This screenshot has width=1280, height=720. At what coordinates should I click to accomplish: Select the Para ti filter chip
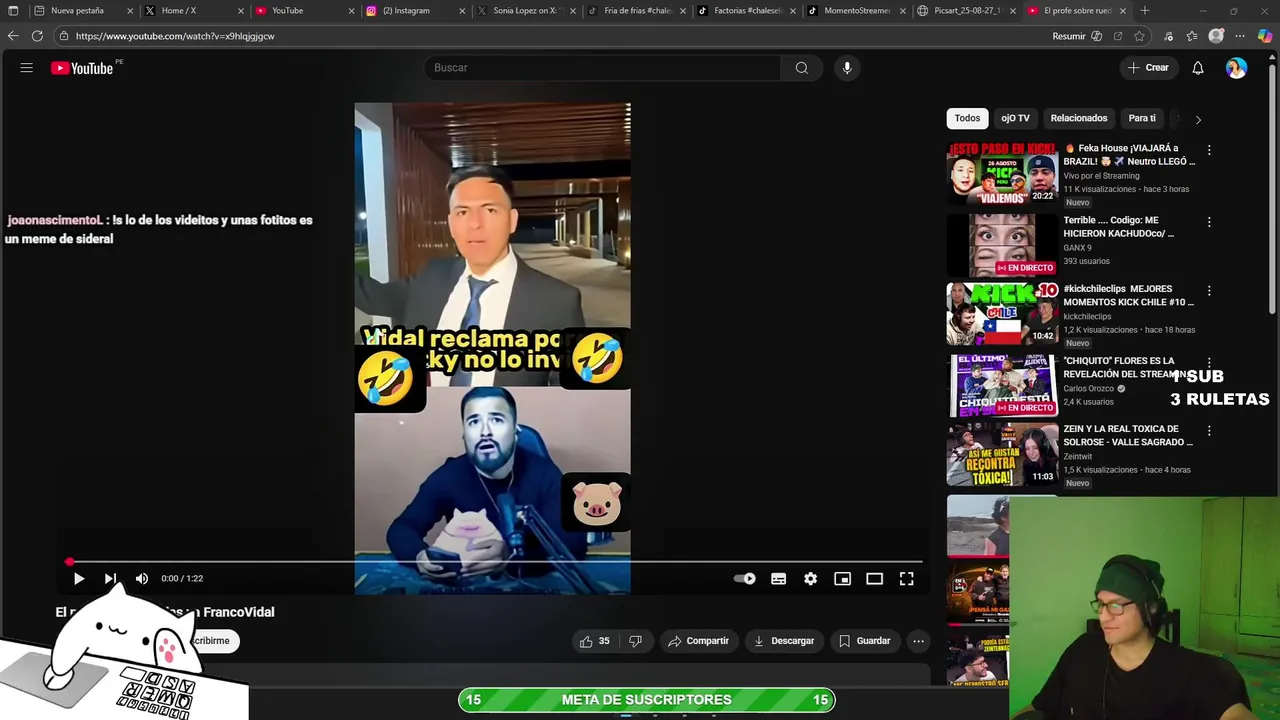(1142, 118)
